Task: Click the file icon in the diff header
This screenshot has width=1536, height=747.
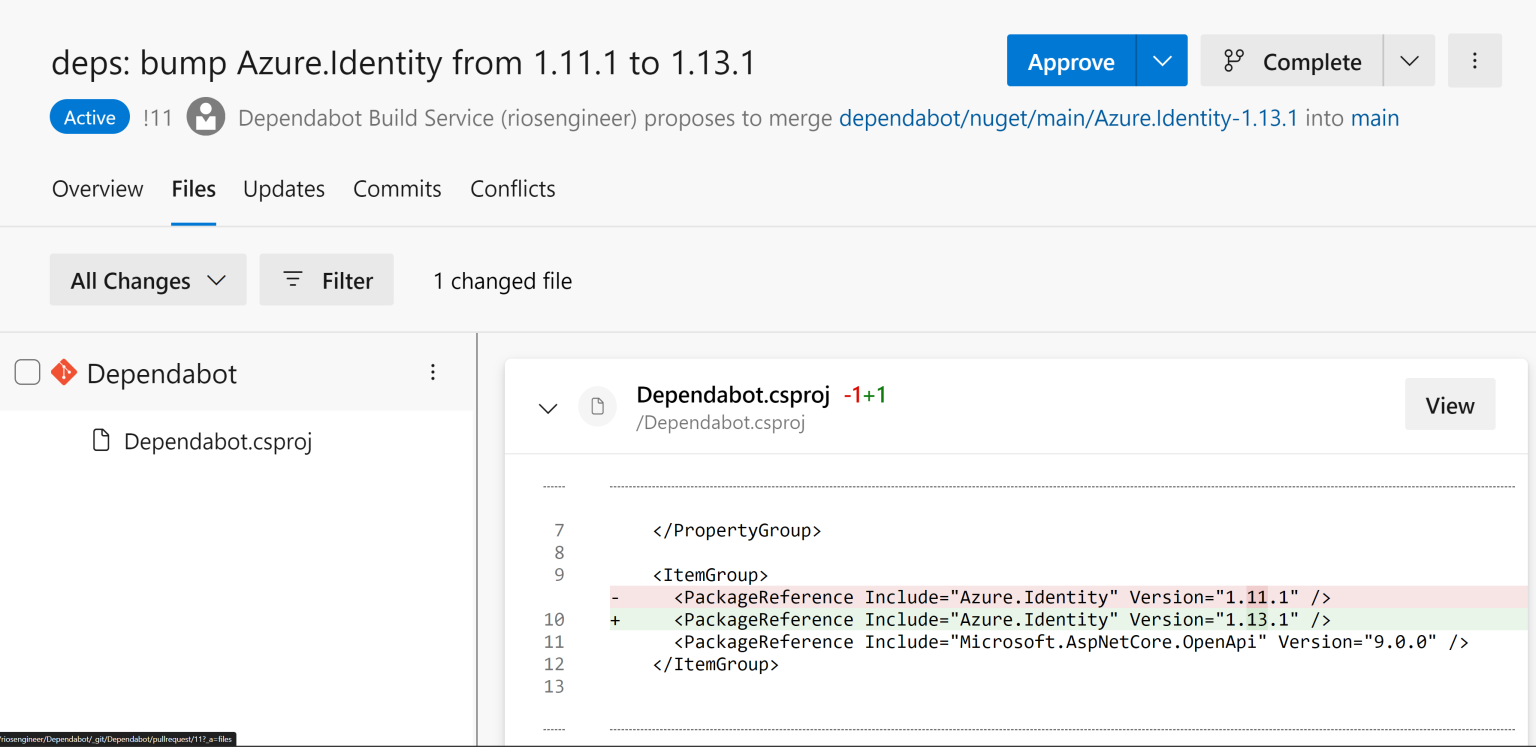Action: point(597,407)
